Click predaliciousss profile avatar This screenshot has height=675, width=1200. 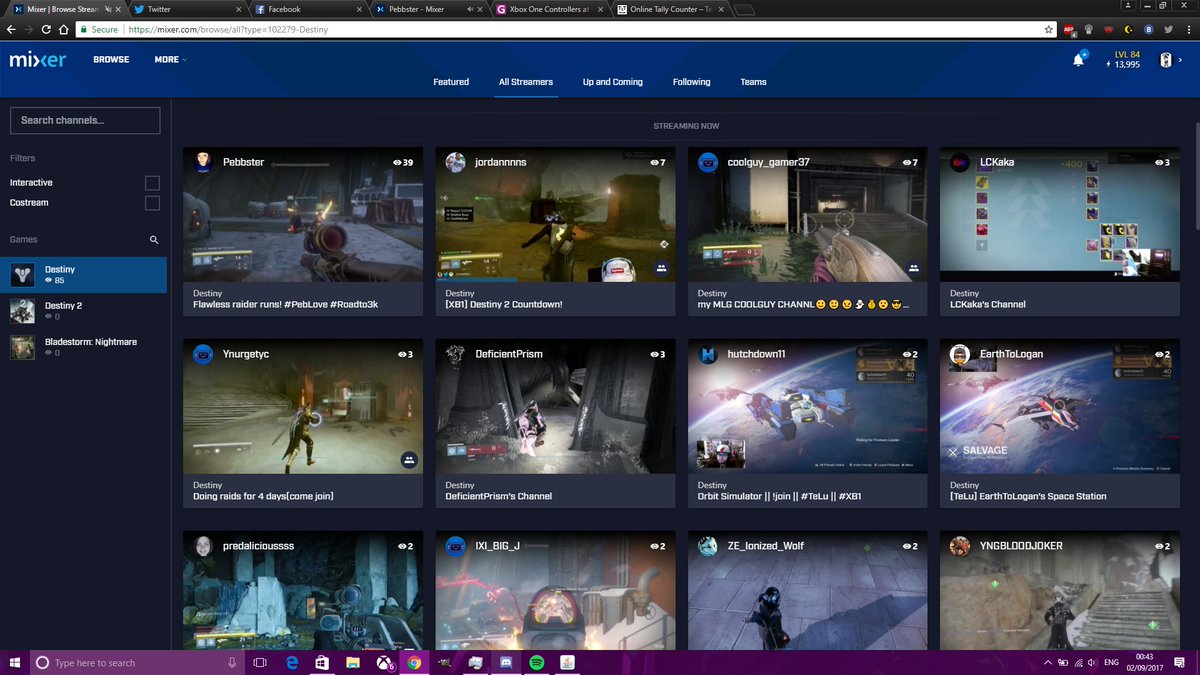click(203, 546)
